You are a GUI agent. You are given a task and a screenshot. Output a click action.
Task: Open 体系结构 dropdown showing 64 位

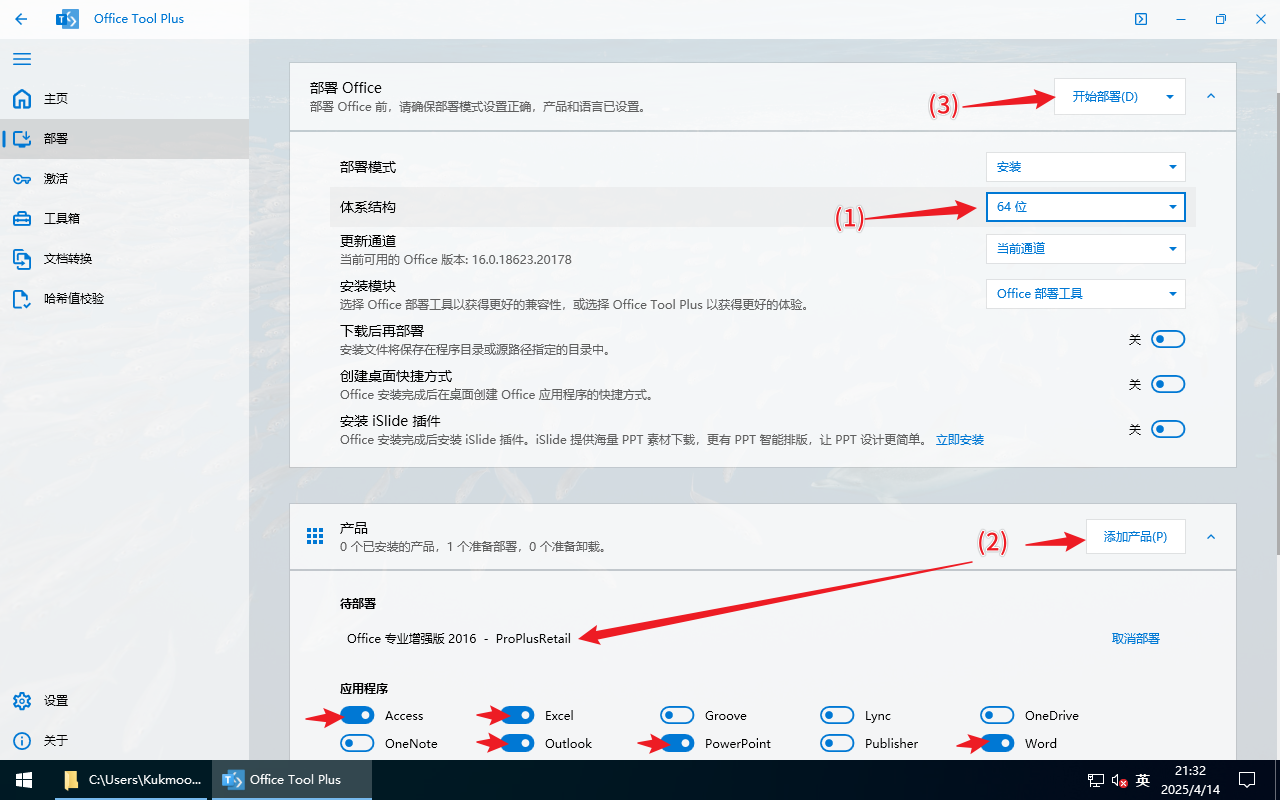click(1085, 207)
